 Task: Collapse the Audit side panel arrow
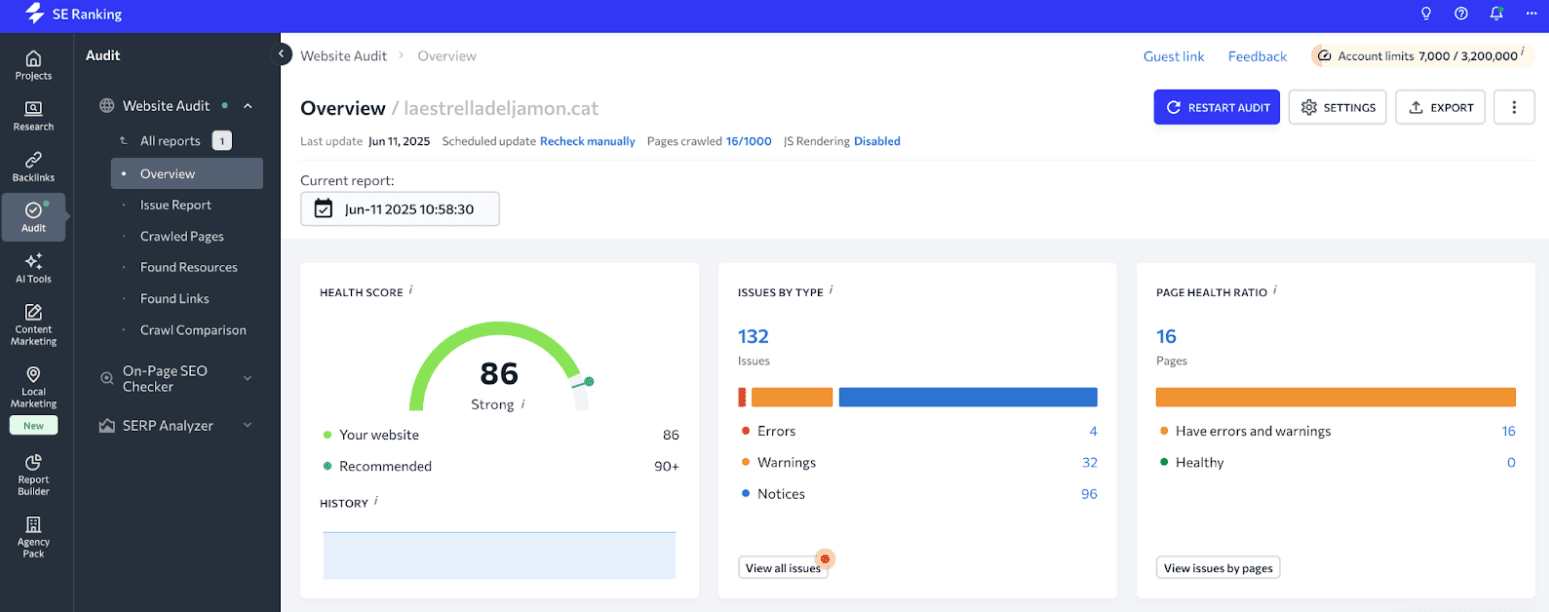(x=281, y=54)
